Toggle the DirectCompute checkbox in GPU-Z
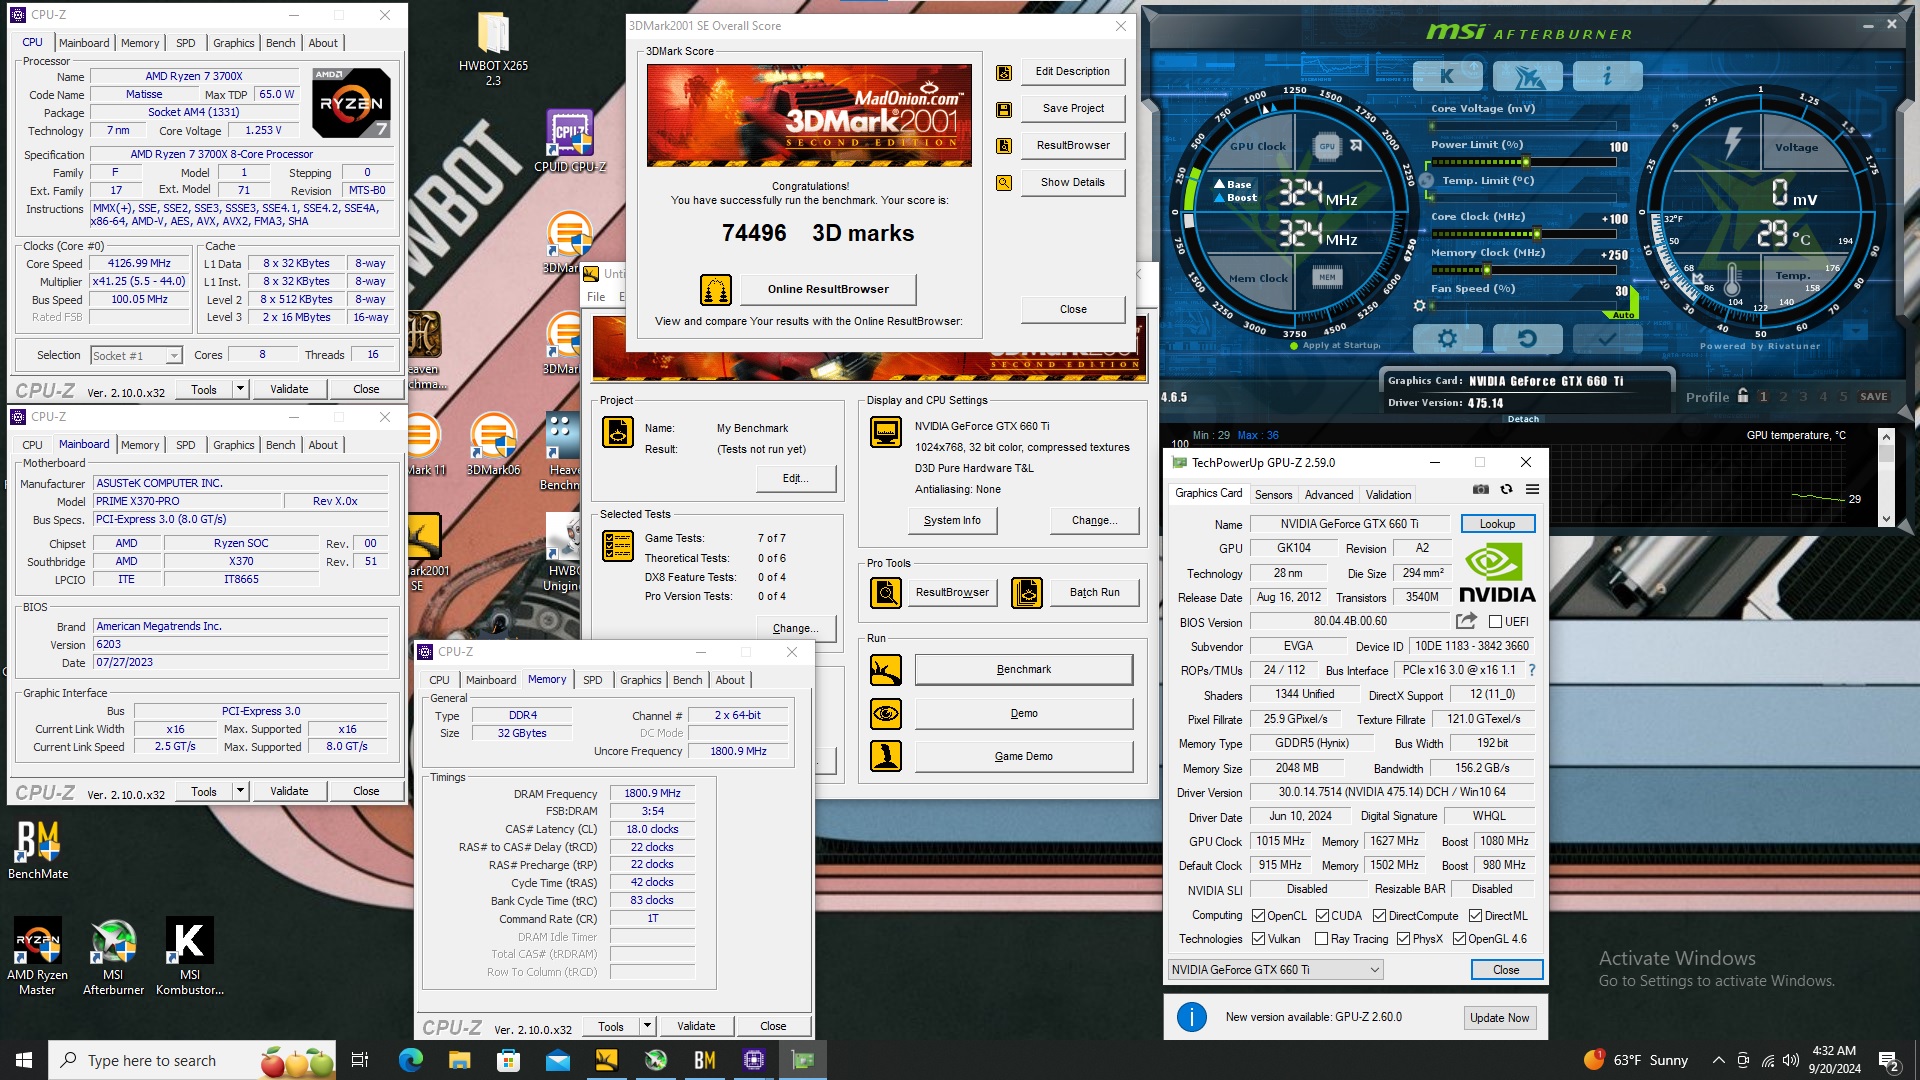1920x1080 pixels. pyautogui.click(x=1379, y=916)
